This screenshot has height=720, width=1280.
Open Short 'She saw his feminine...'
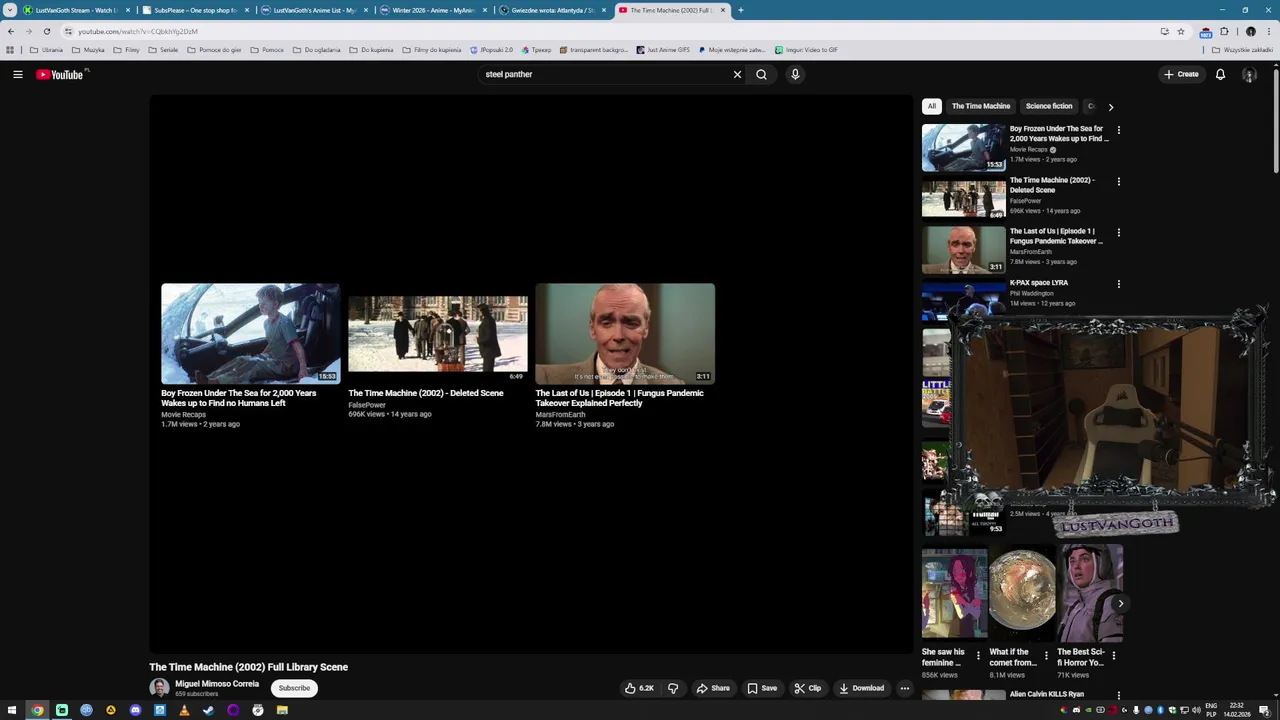tap(954, 592)
